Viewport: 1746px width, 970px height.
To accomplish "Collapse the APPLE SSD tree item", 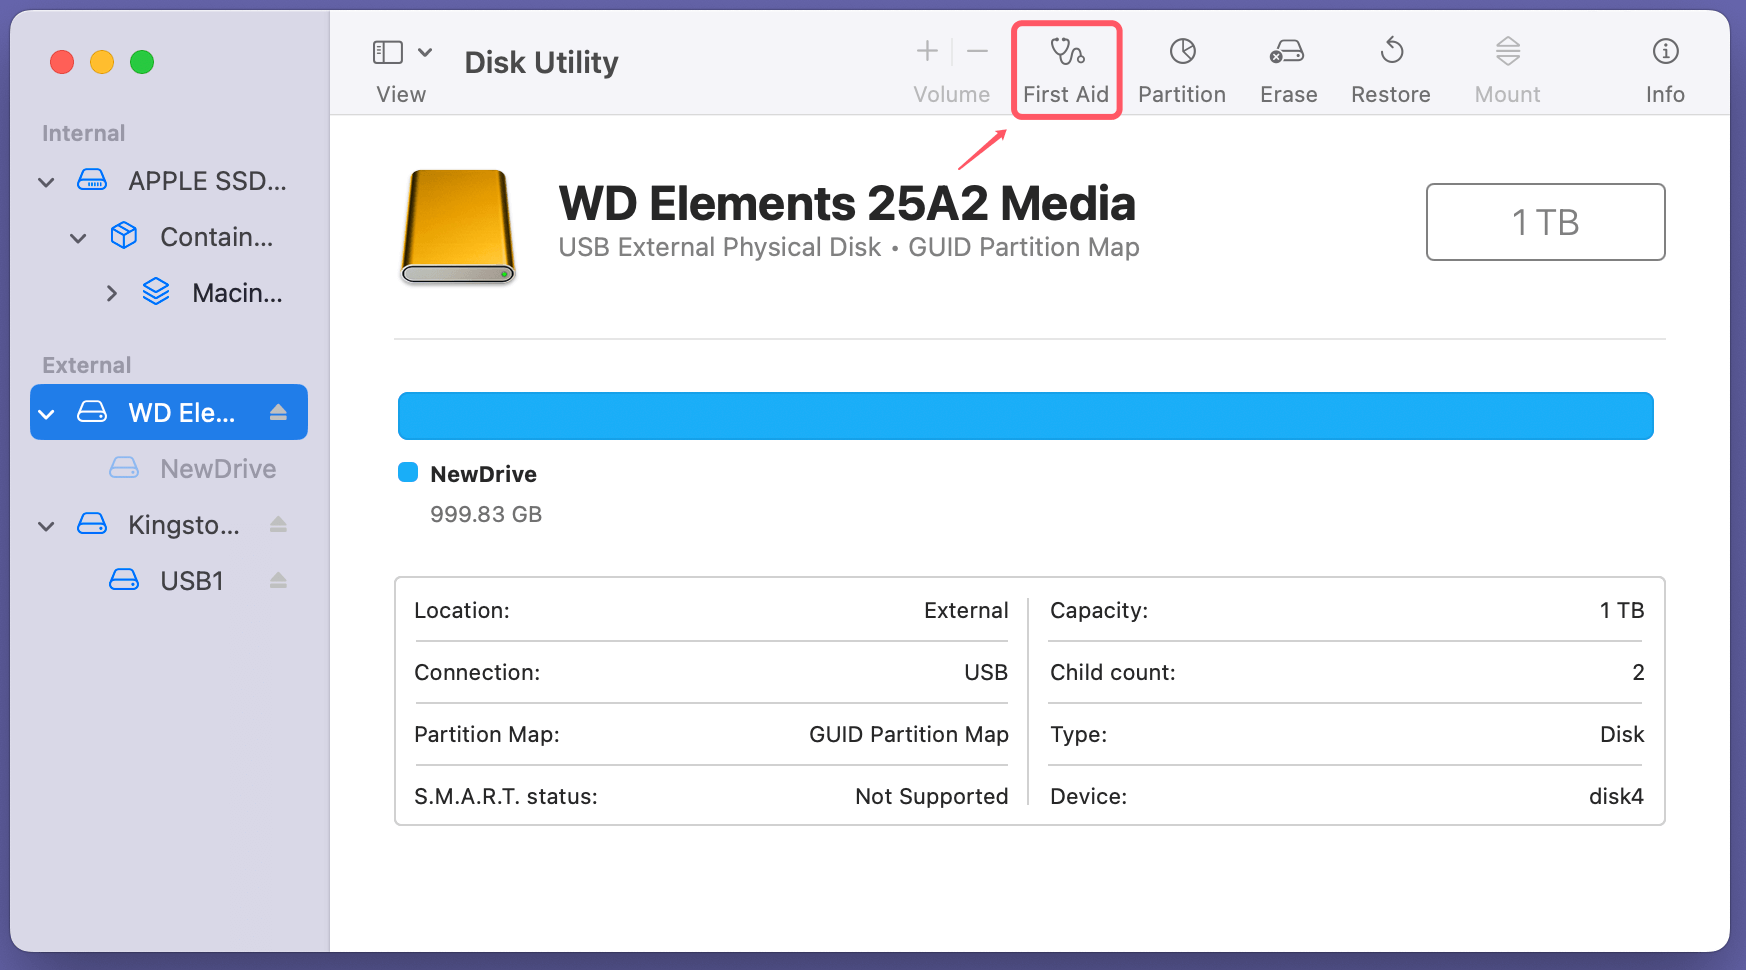I will tap(45, 181).
